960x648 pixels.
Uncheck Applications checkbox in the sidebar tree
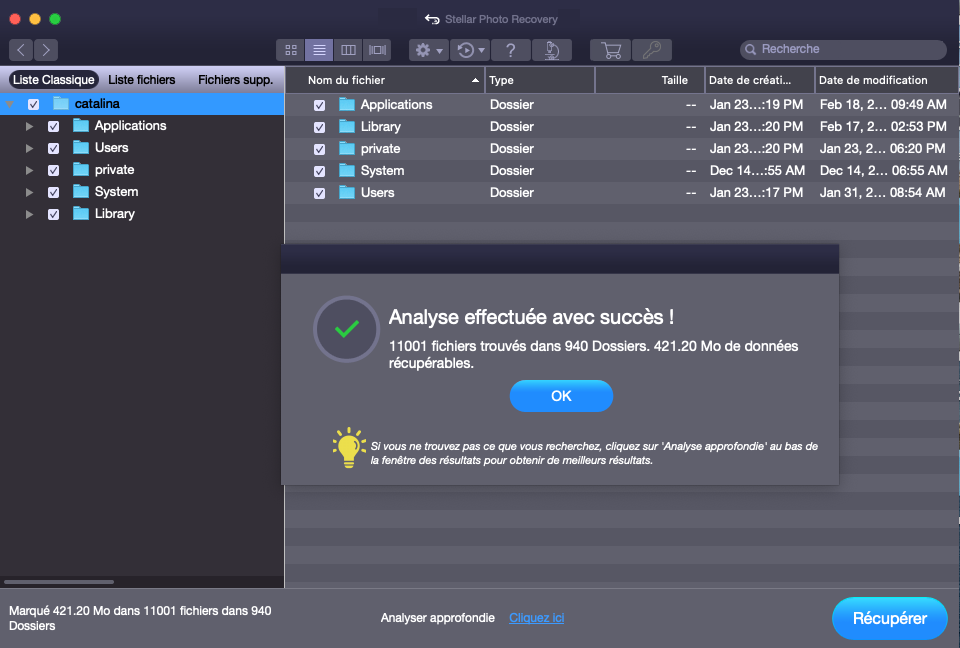tap(53, 126)
